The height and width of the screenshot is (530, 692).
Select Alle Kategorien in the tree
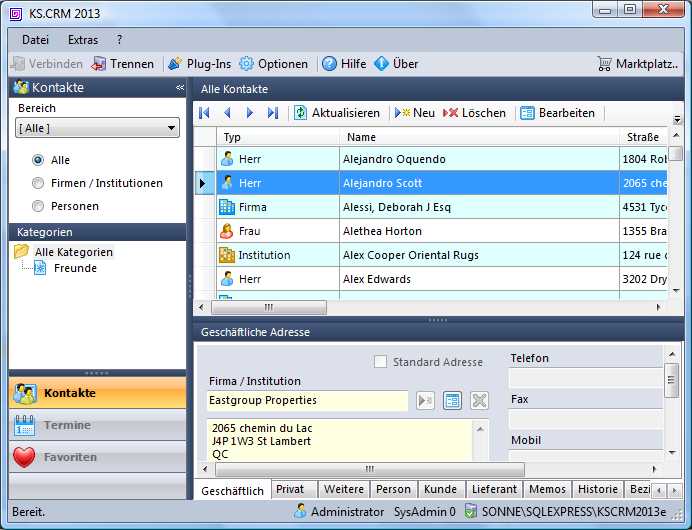pyautogui.click(x=74, y=252)
